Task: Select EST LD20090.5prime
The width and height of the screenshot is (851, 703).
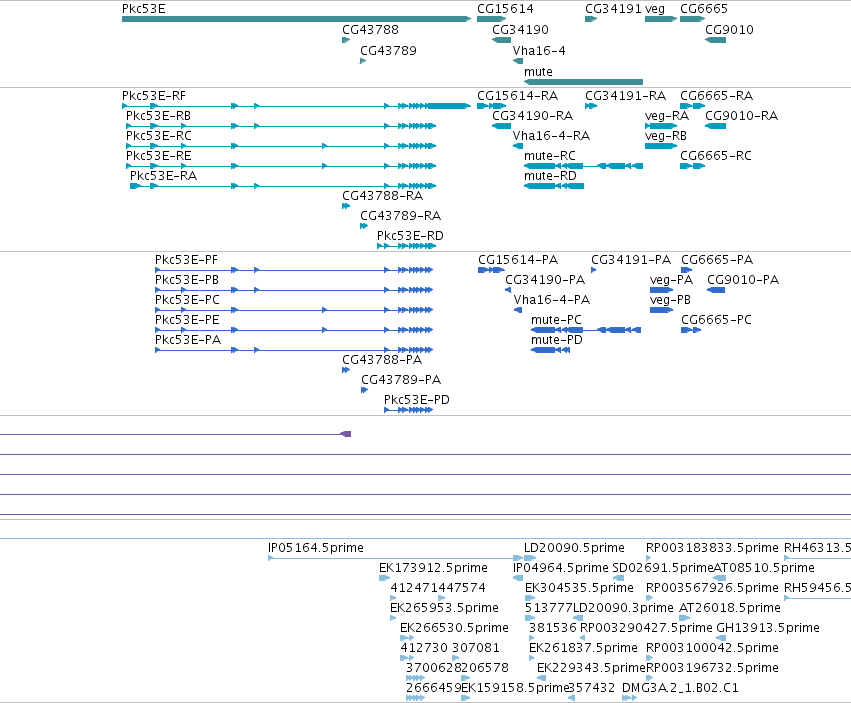Action: [574, 548]
